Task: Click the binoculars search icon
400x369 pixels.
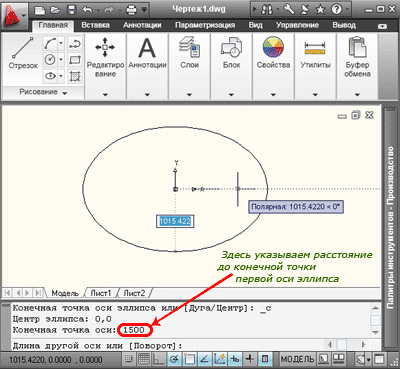Action: click(267, 10)
